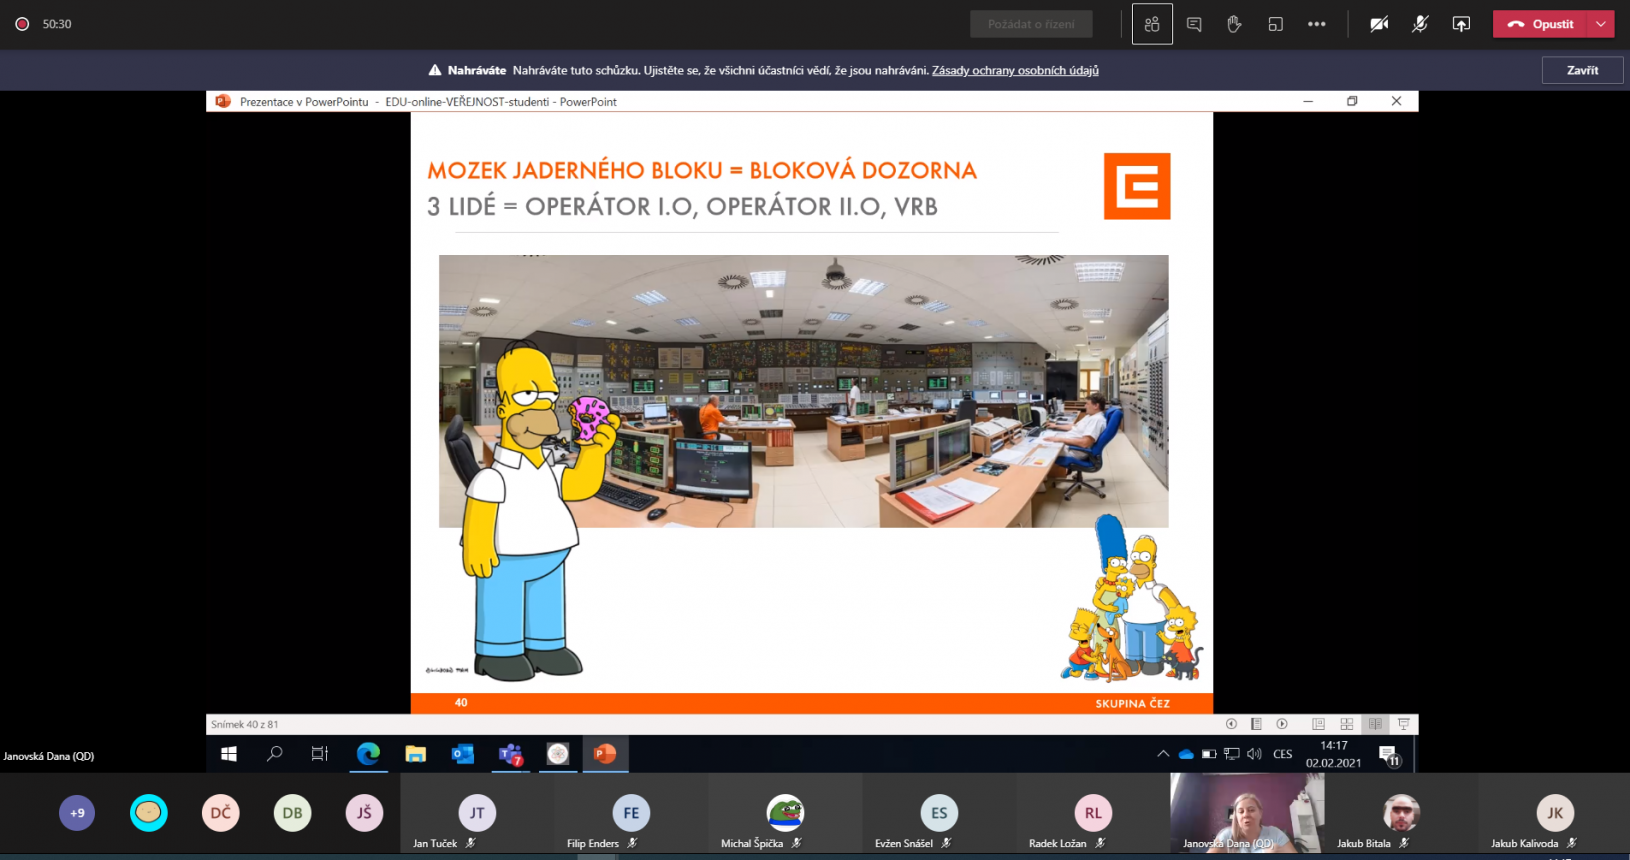Open the taskbar search magnifier
Image resolution: width=1630 pixels, height=860 pixels.
[x=275, y=754]
